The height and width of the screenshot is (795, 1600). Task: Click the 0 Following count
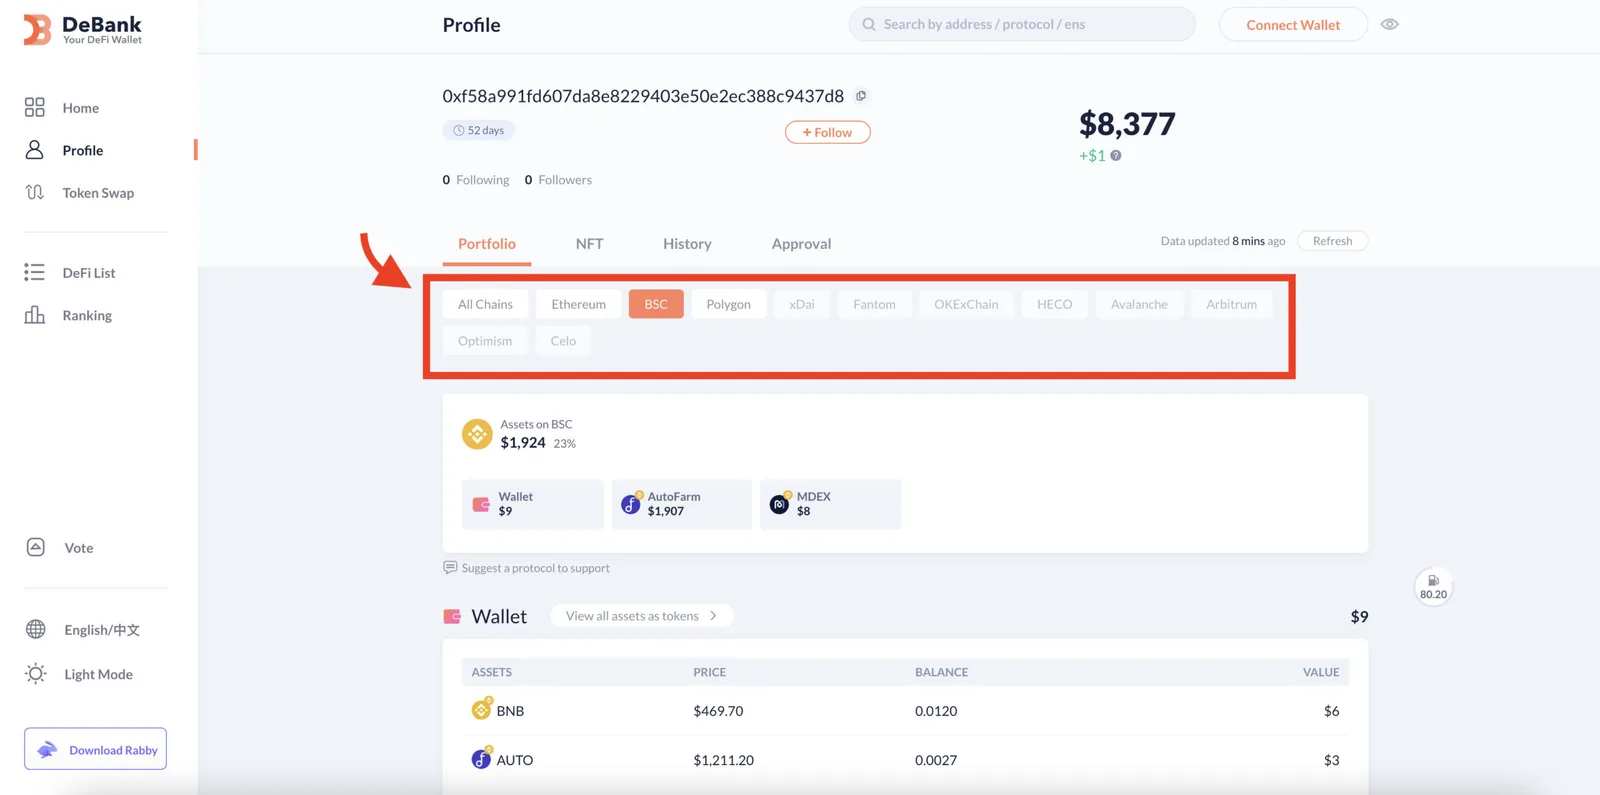point(476,180)
